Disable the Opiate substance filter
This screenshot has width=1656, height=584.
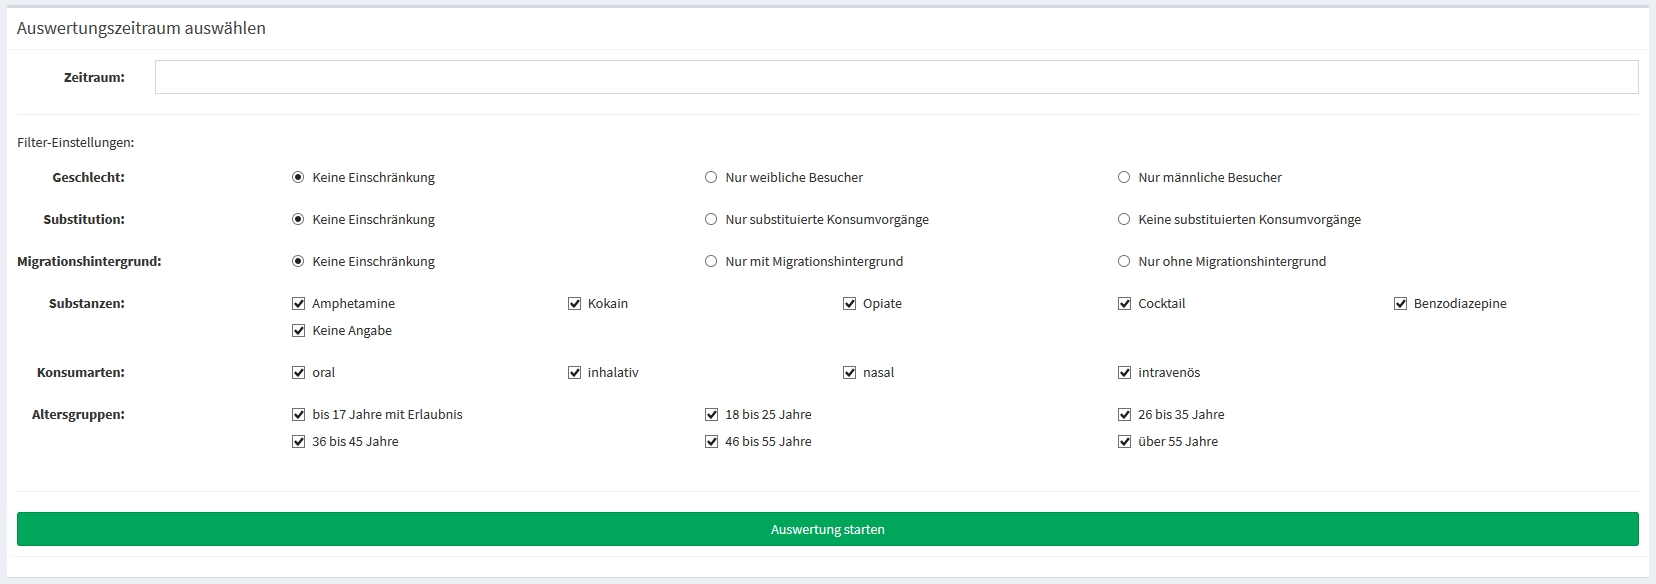(849, 303)
